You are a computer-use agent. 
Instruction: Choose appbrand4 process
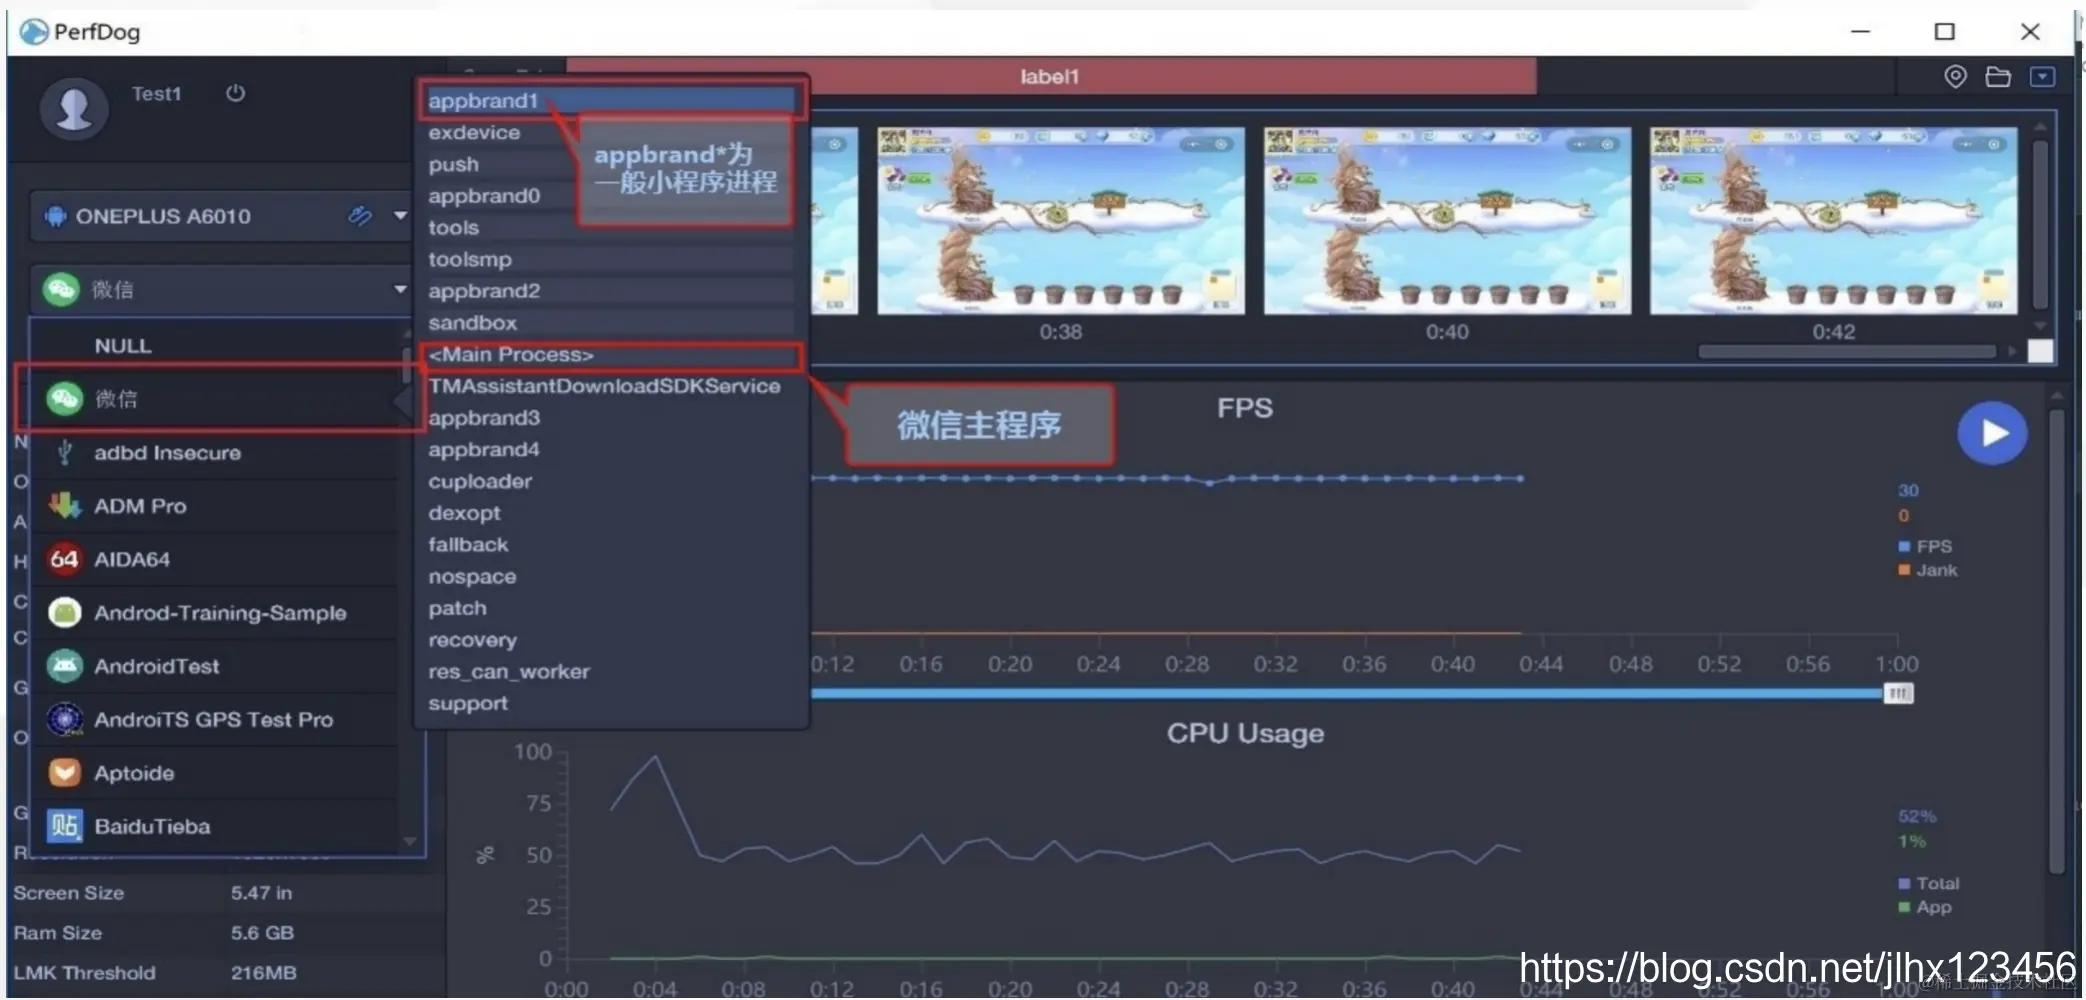[610, 450]
